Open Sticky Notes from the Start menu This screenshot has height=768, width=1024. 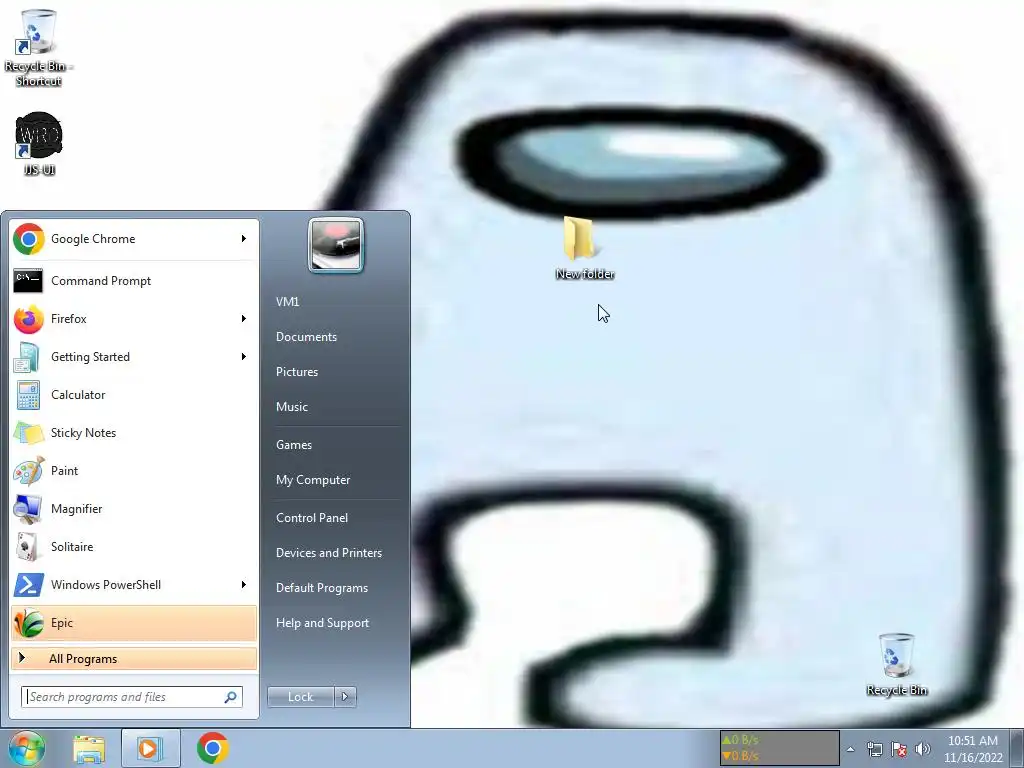tap(134, 432)
